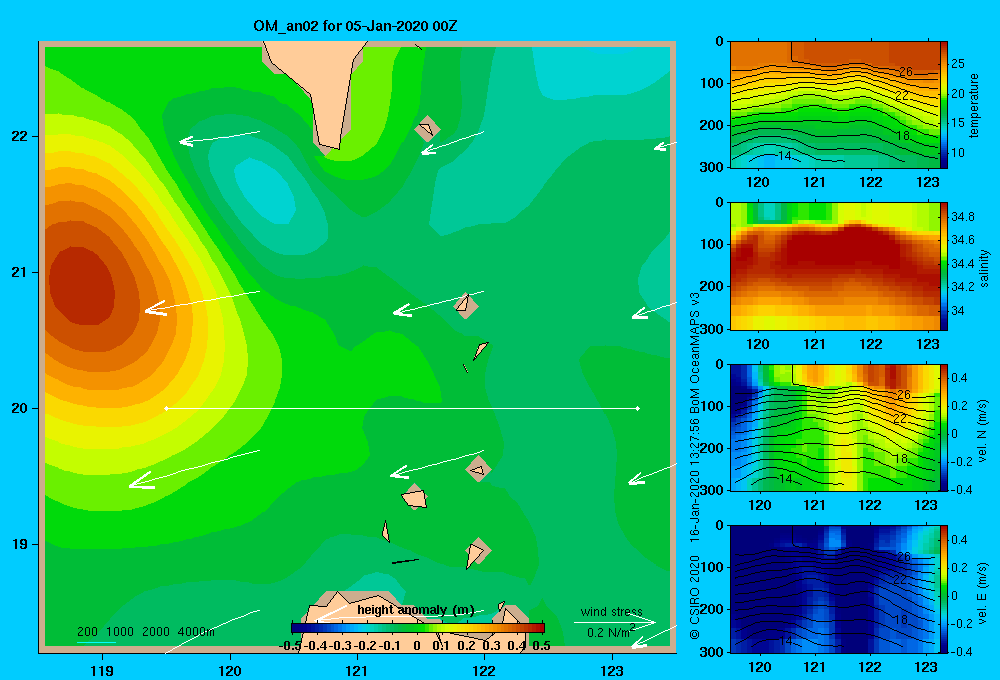Click the "34" tick on salinity colorbar
This screenshot has width=1000, height=680.
[x=958, y=311]
